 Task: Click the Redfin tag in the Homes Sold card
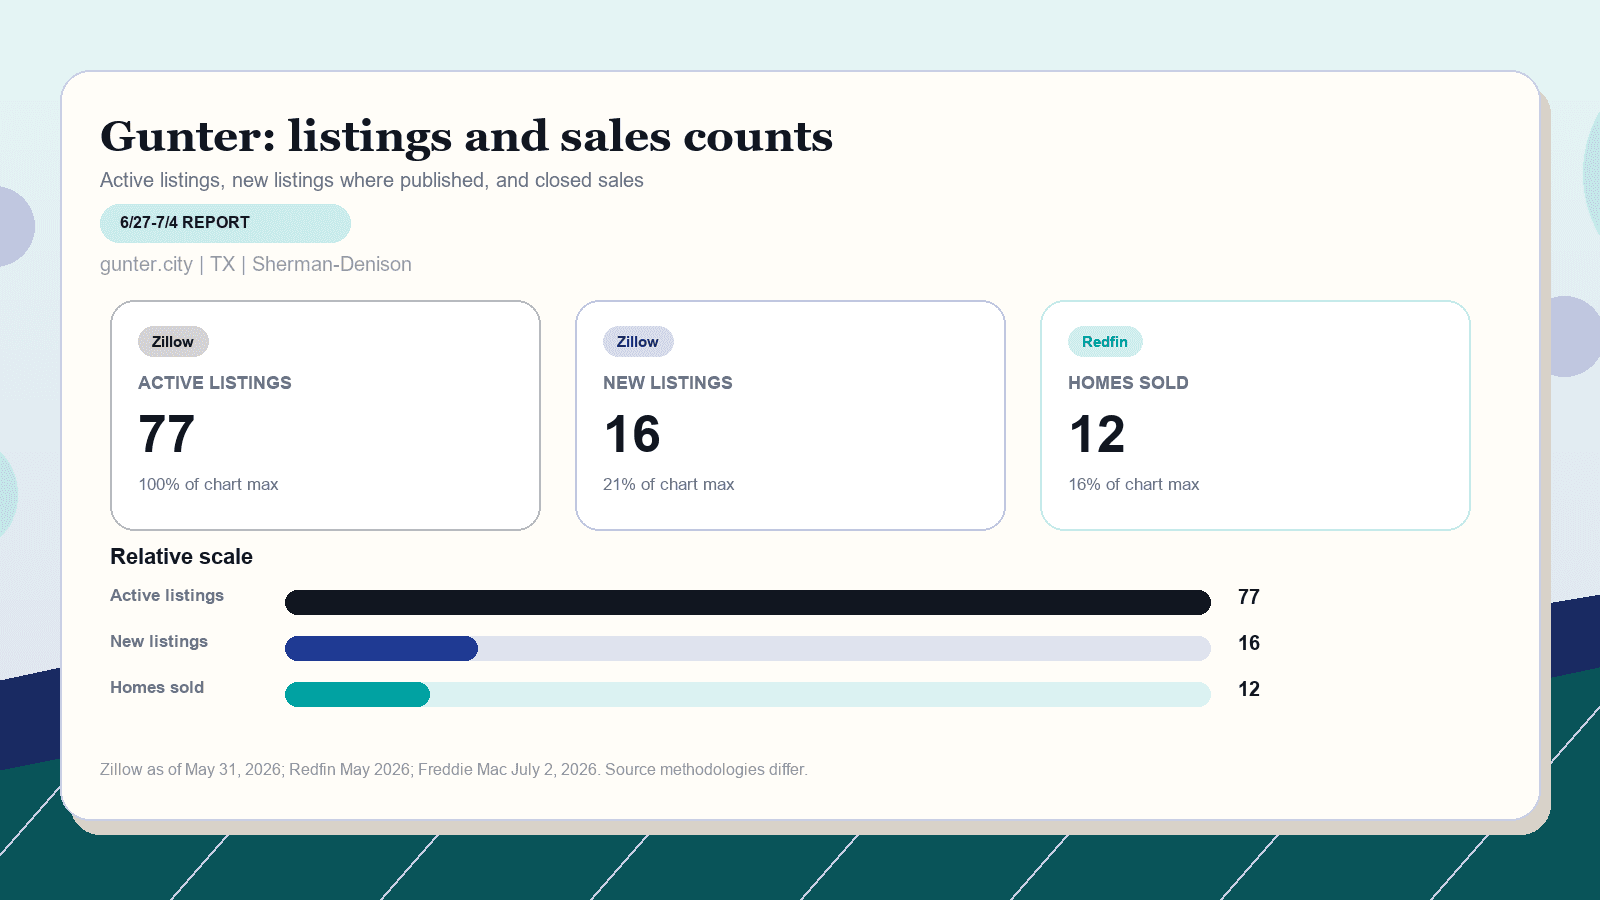pos(1105,342)
